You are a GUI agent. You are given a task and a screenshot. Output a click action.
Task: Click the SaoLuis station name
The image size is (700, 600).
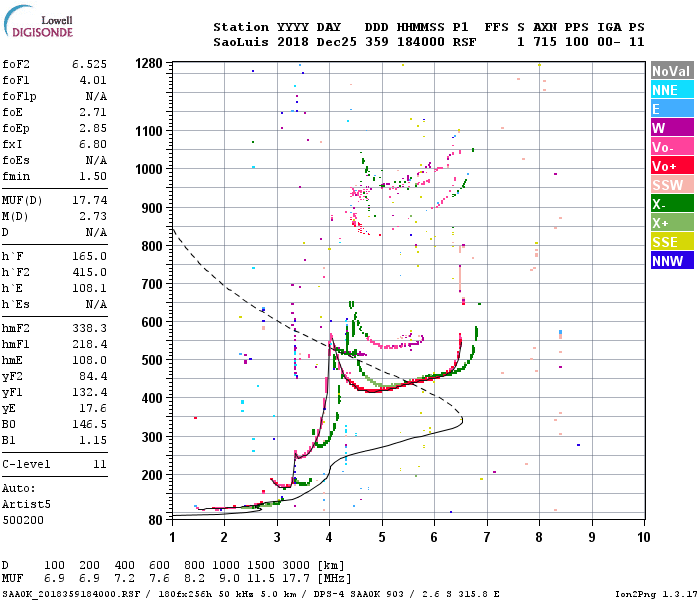241,42
